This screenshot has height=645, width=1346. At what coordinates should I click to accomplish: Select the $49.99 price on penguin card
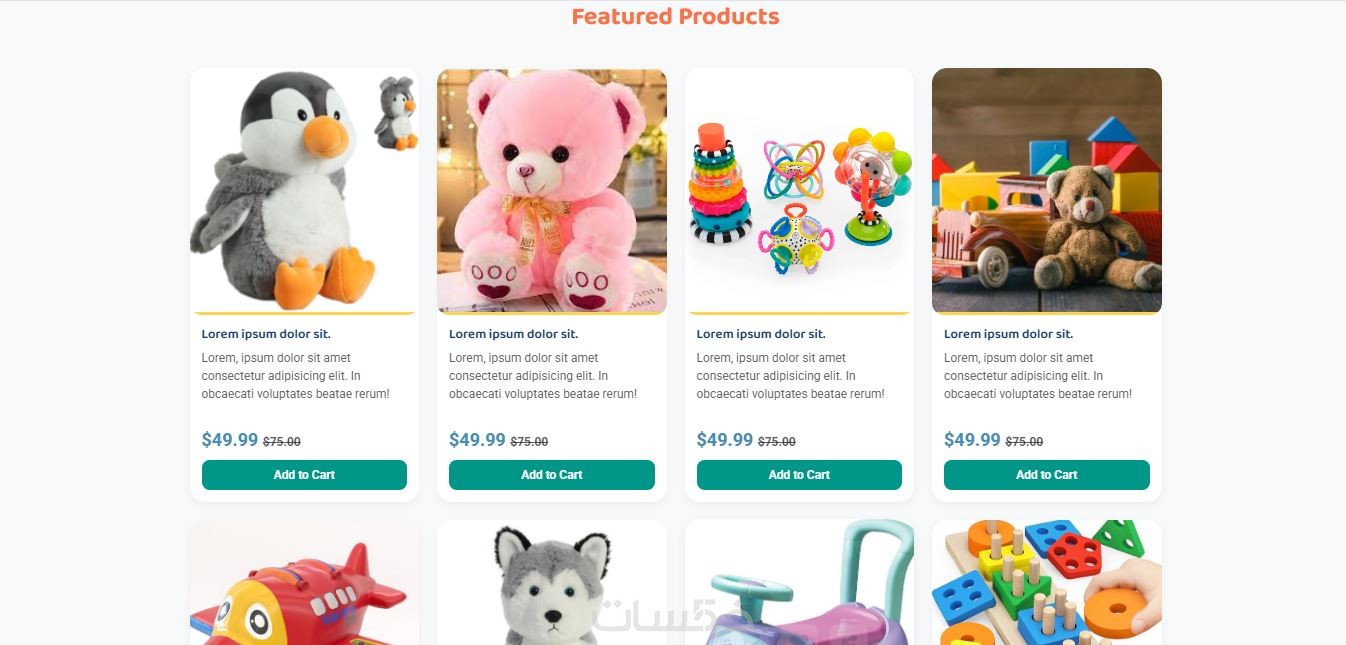pyautogui.click(x=230, y=440)
